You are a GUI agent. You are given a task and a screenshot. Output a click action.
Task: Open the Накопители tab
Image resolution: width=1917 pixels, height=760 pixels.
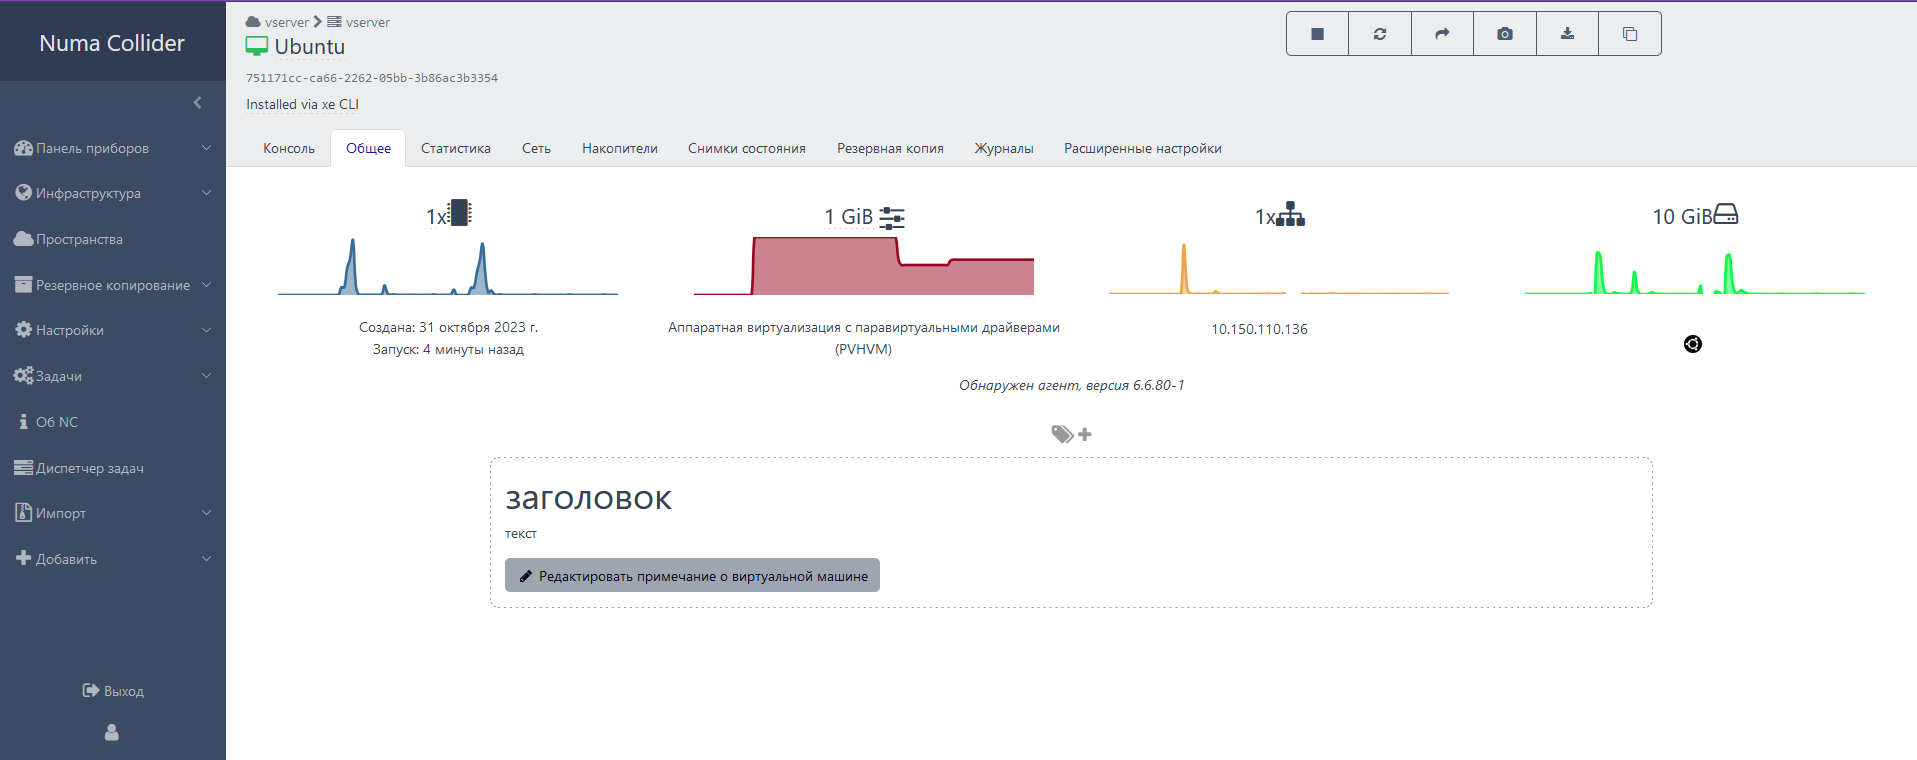(x=620, y=148)
